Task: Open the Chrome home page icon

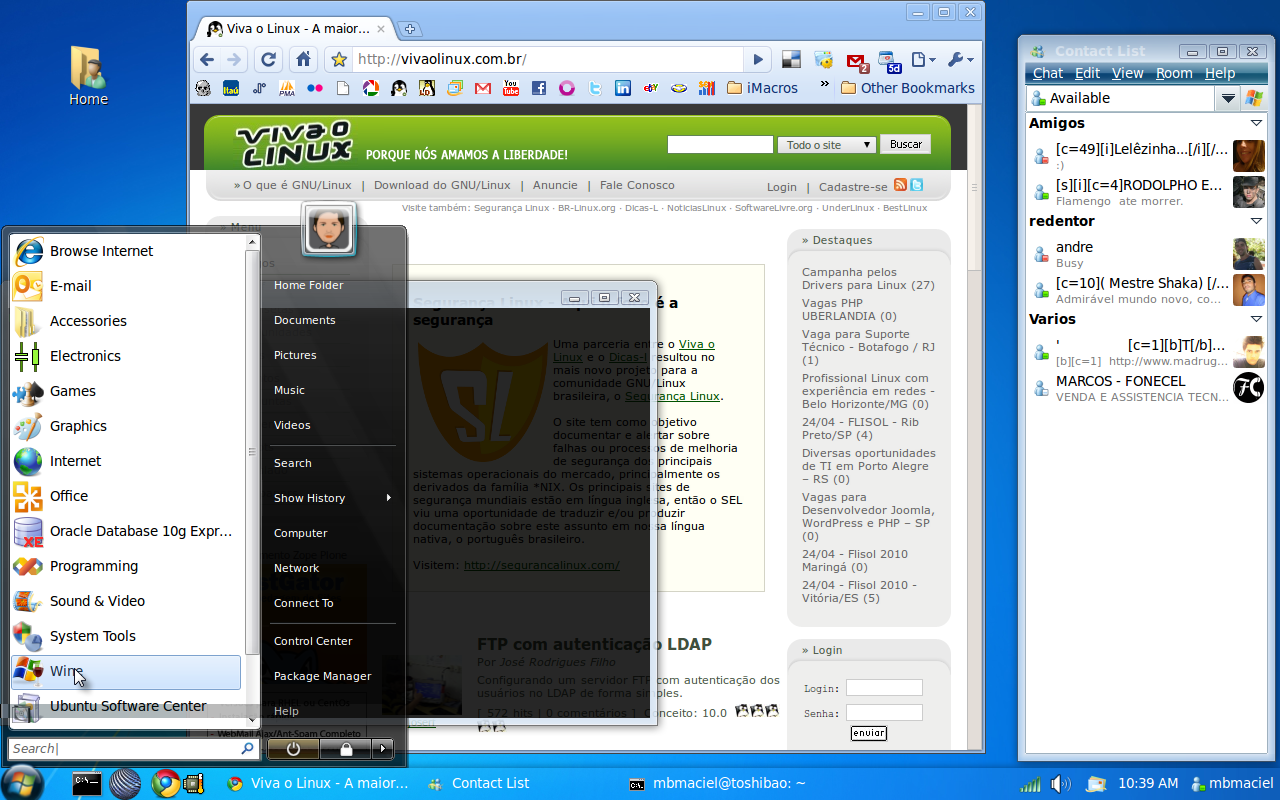Action: (303, 59)
